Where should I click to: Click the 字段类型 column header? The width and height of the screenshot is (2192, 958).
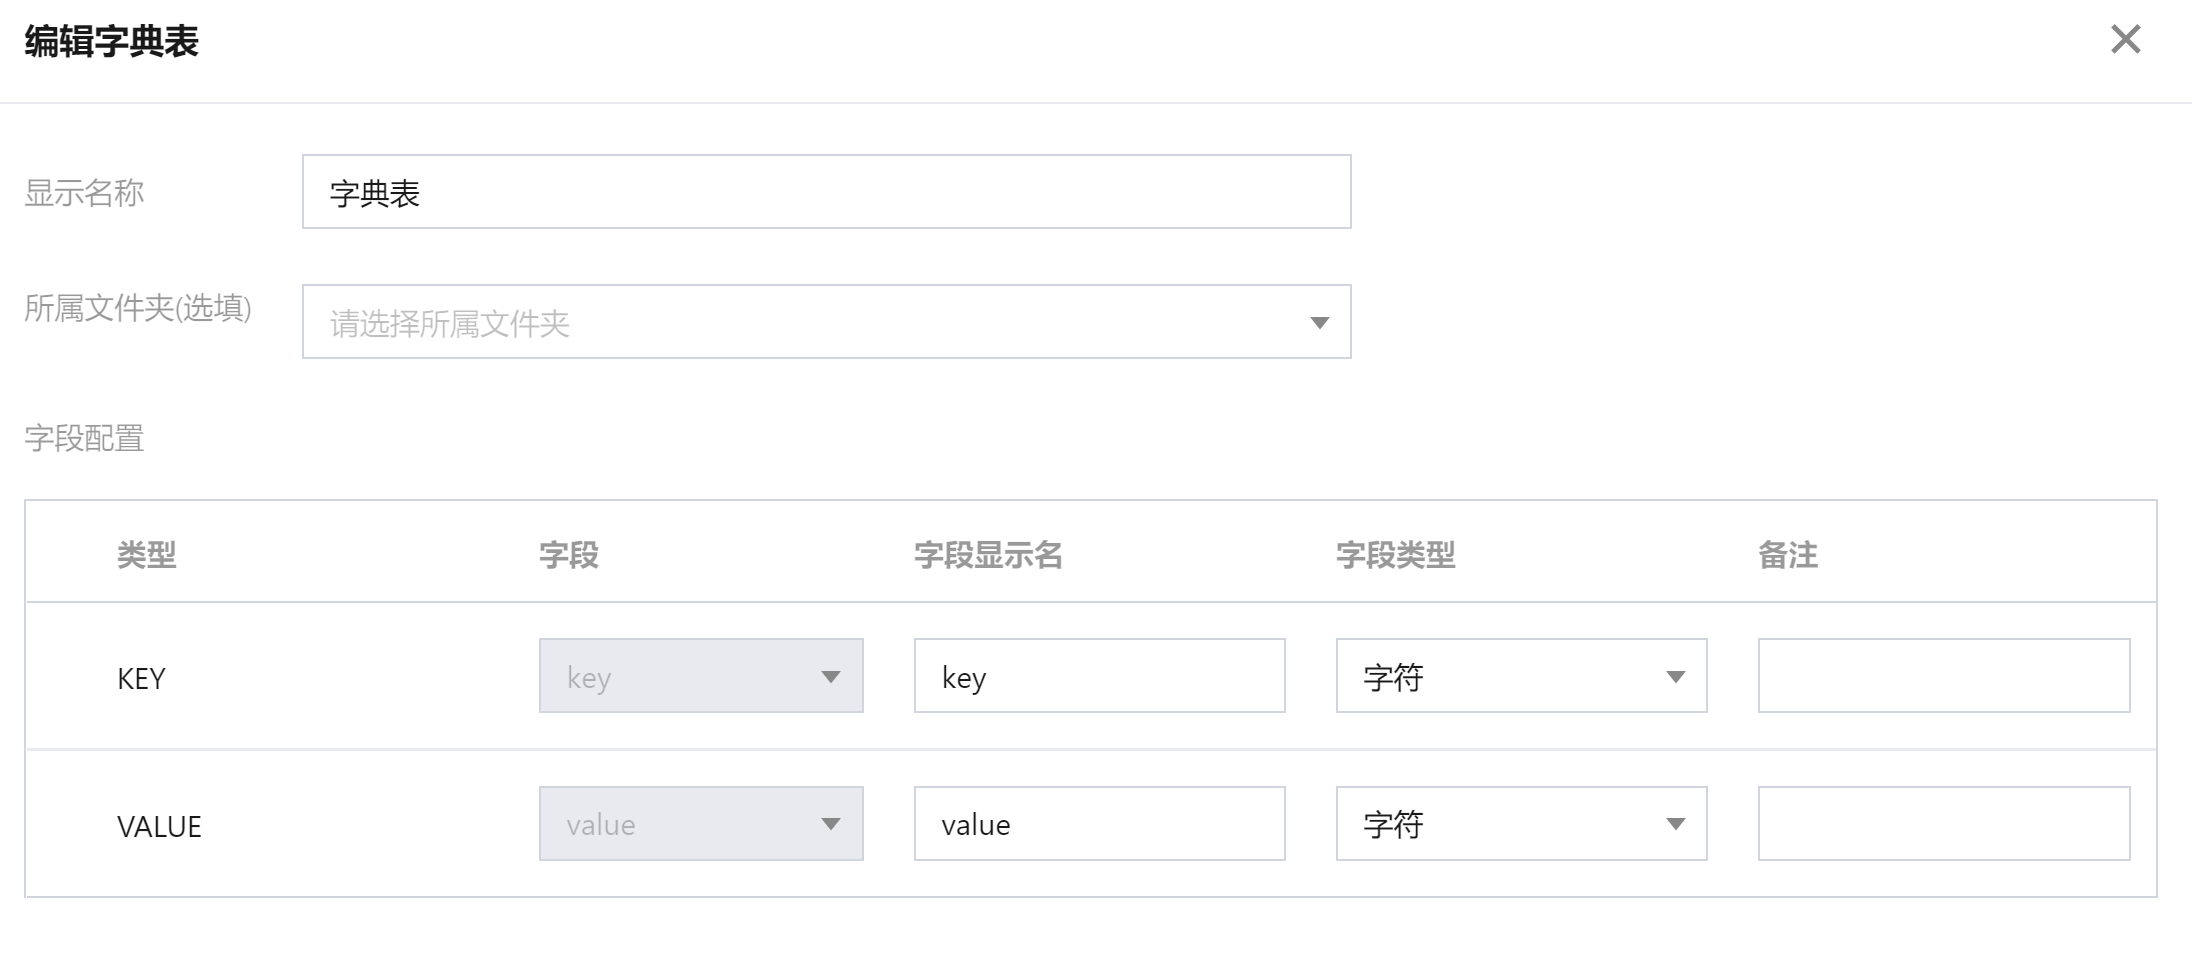coord(1395,555)
